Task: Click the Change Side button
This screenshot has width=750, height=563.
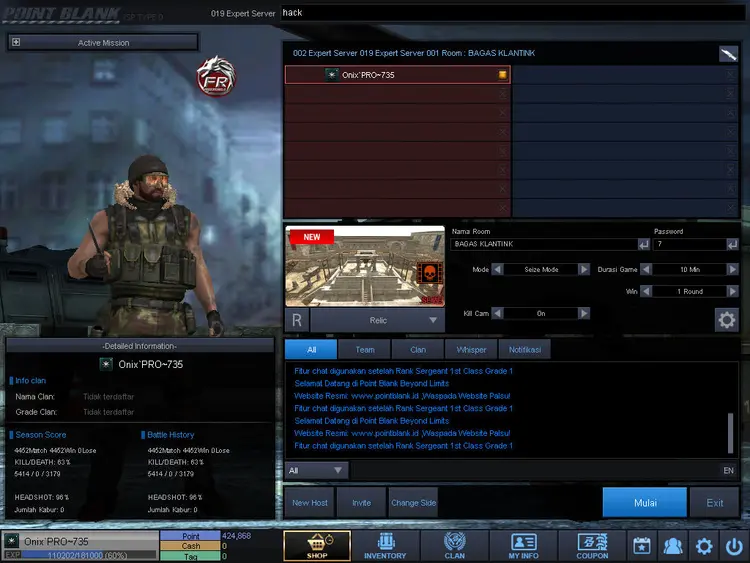Action: (413, 503)
